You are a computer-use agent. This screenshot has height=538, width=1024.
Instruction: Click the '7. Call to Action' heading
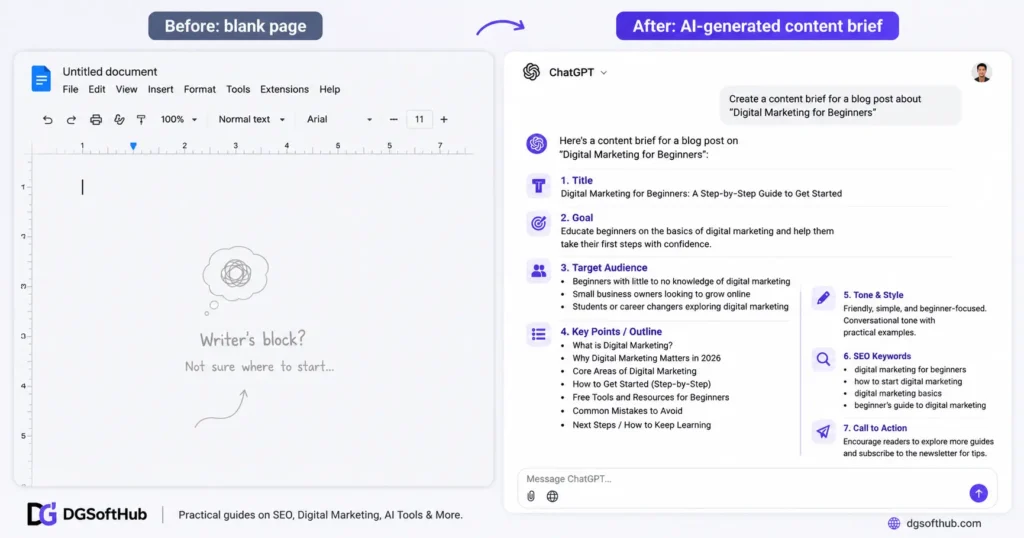pos(875,428)
